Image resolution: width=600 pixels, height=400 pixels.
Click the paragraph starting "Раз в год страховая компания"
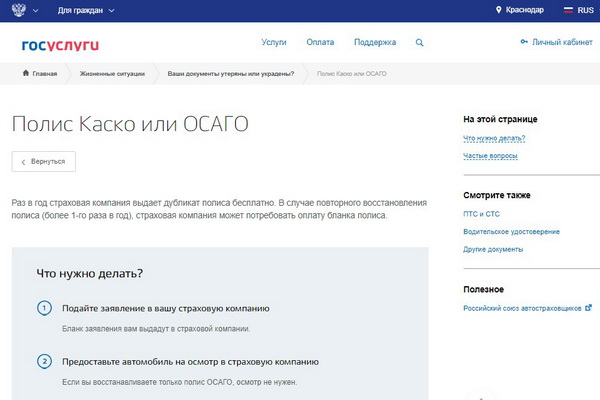(219, 209)
